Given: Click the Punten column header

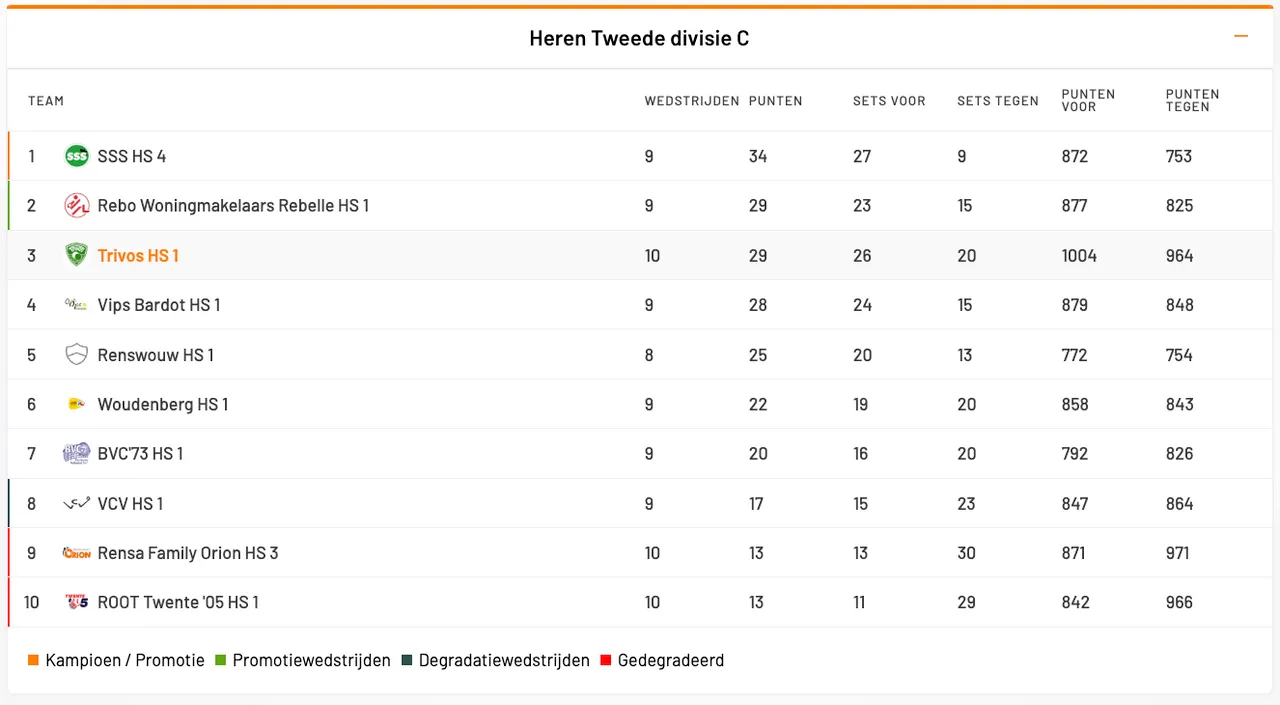Looking at the screenshot, I should tap(775, 101).
